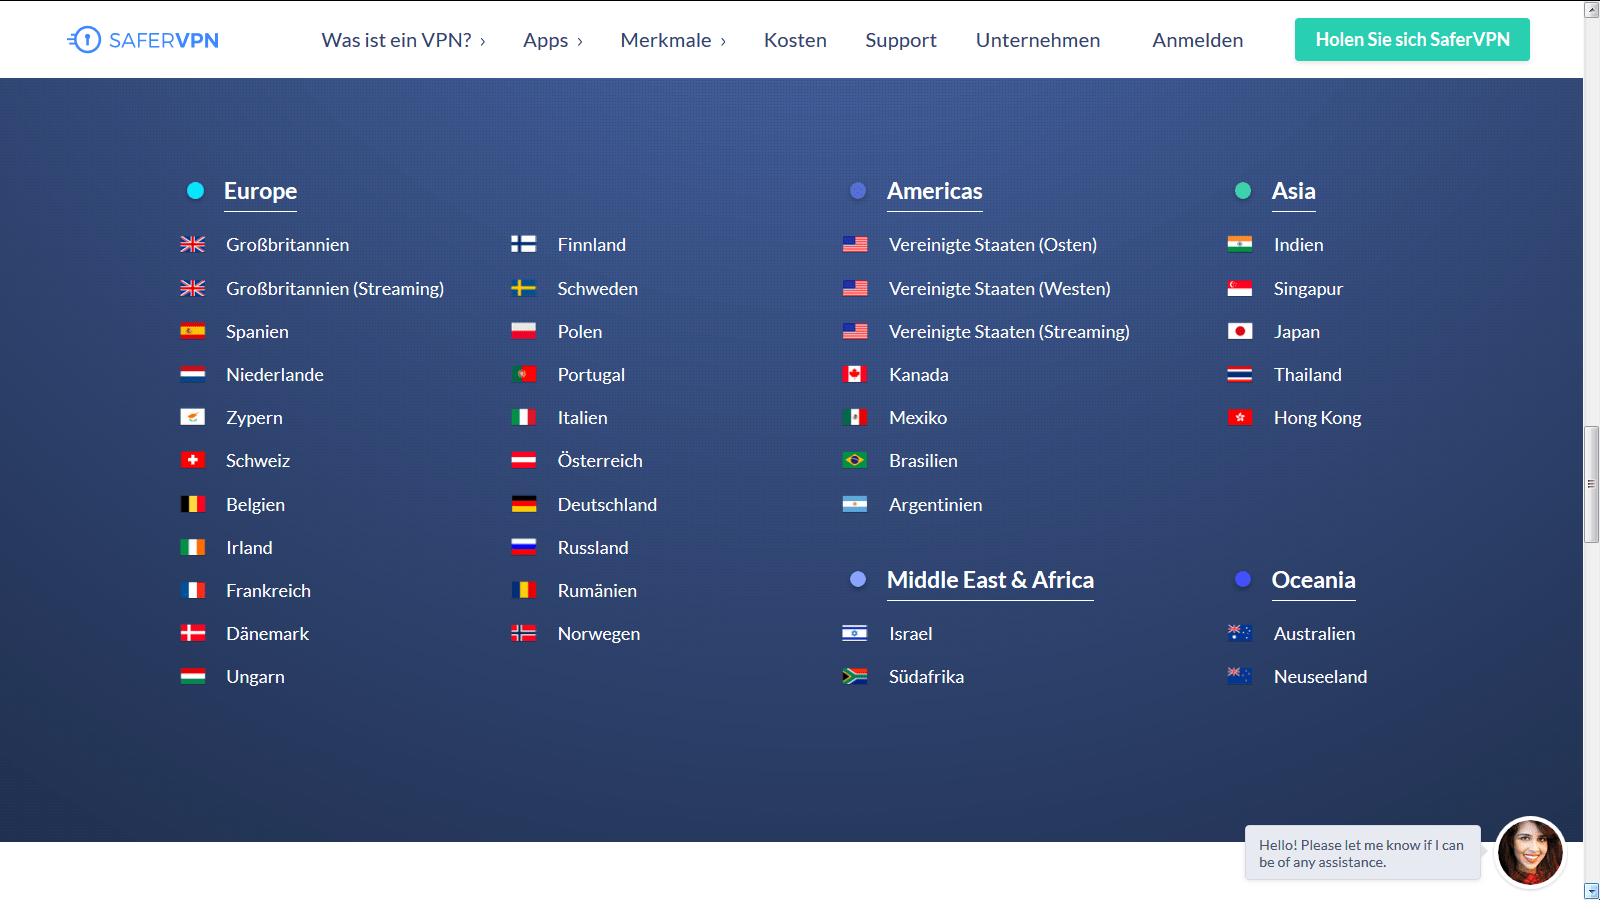
Task: Click the German flag icon
Action: point(523,504)
